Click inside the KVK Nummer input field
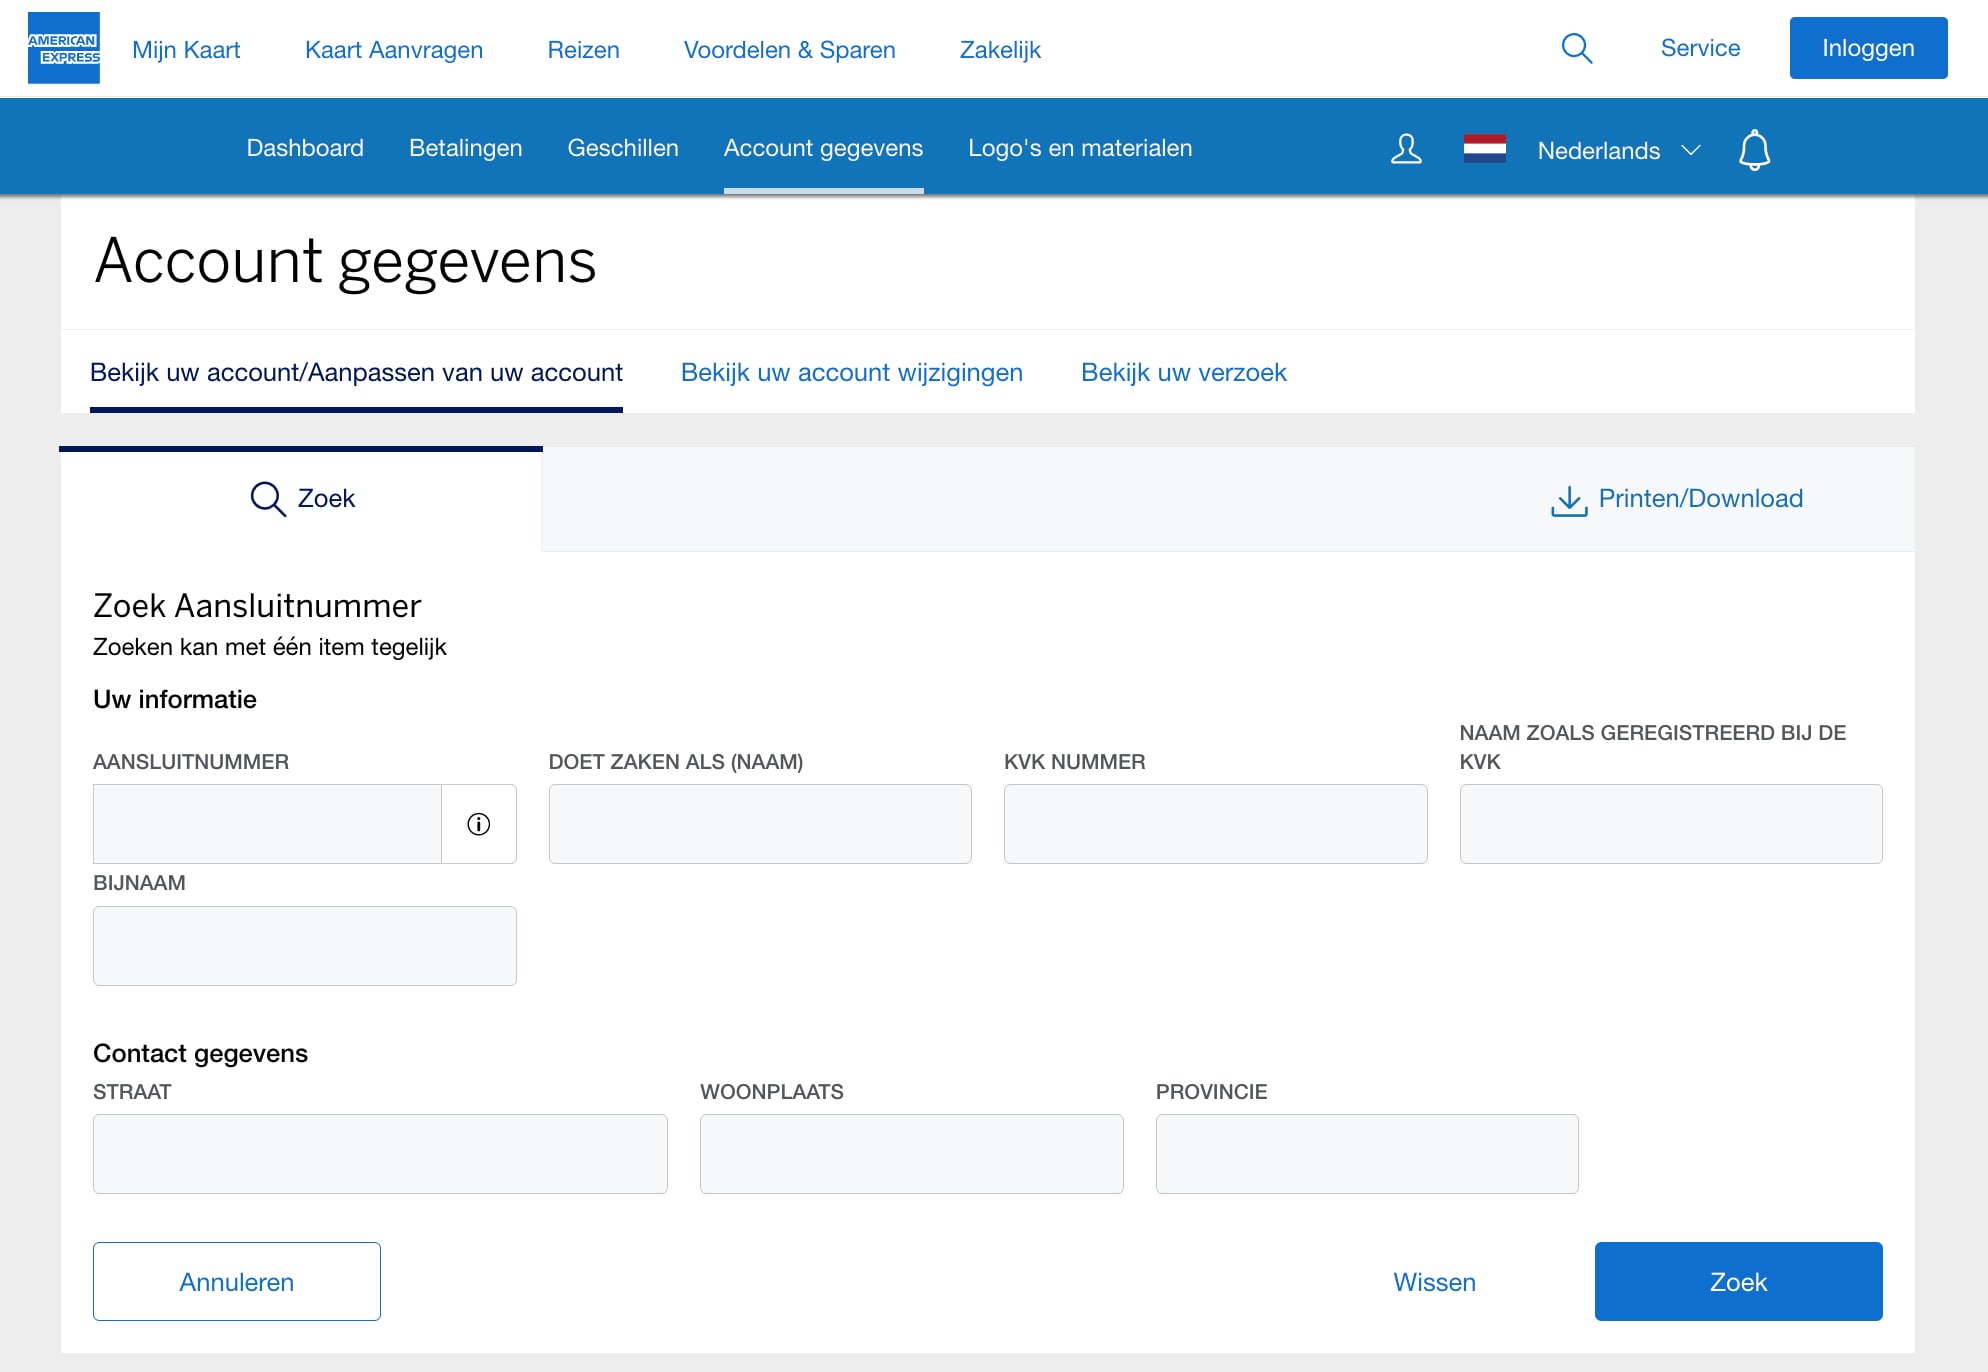1988x1372 pixels. [x=1215, y=823]
